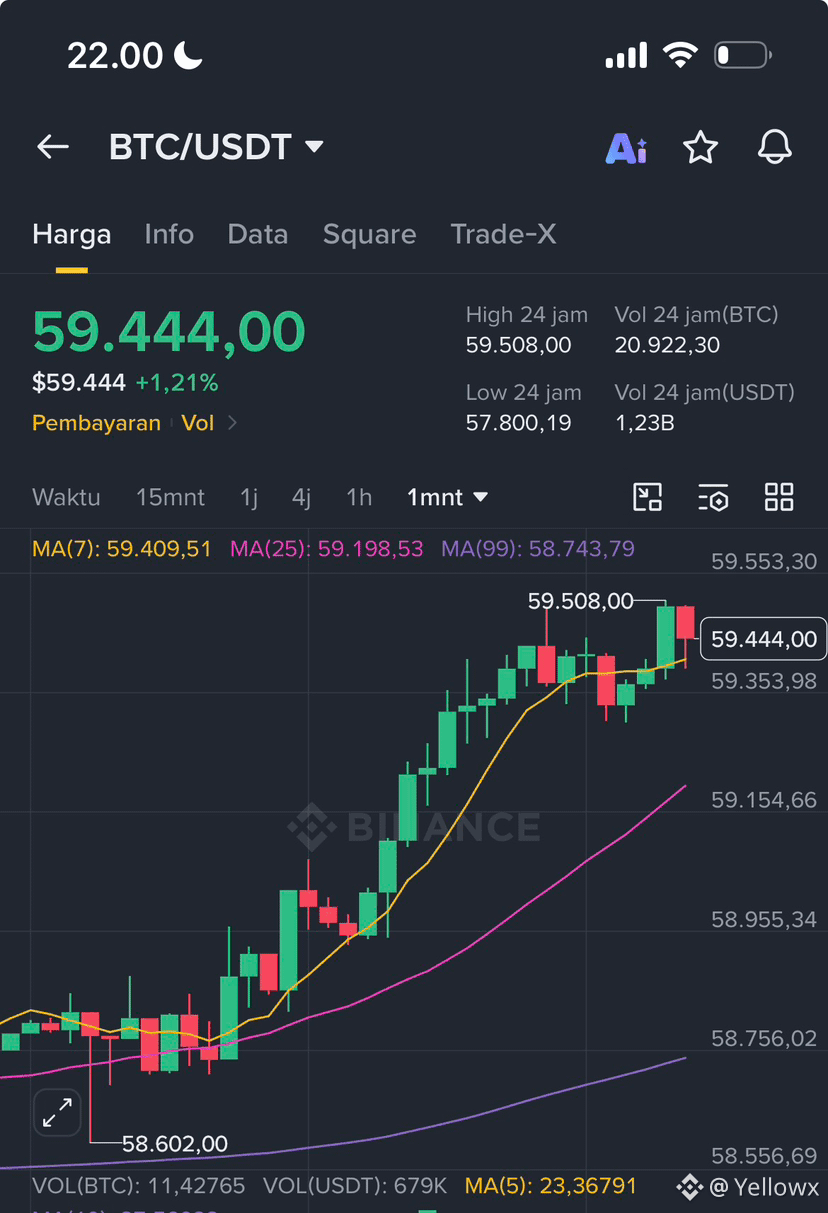Tap the 59.553,30 axis price label
This screenshot has width=828, height=1213.
click(x=764, y=562)
